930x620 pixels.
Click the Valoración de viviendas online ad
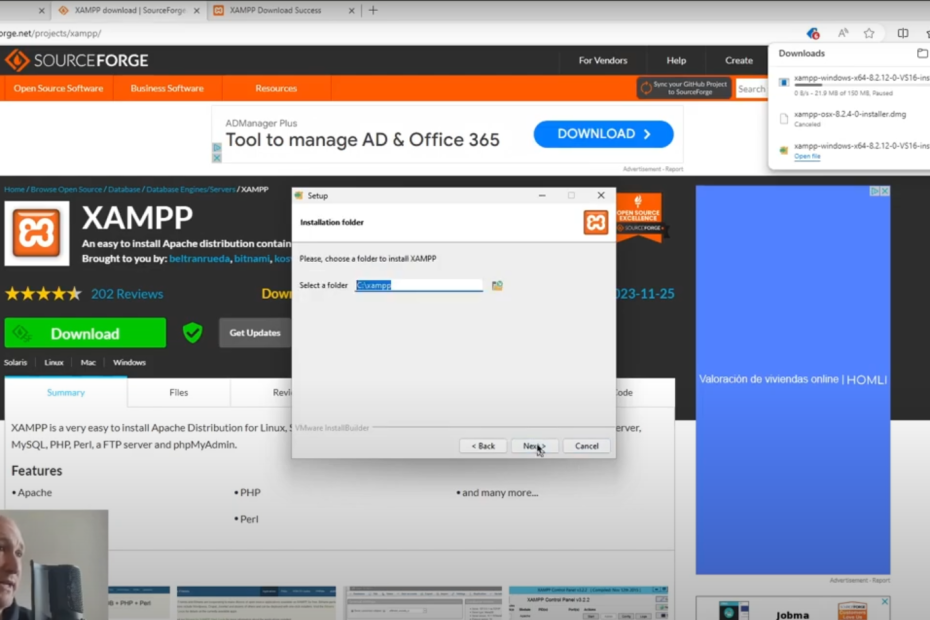point(792,380)
